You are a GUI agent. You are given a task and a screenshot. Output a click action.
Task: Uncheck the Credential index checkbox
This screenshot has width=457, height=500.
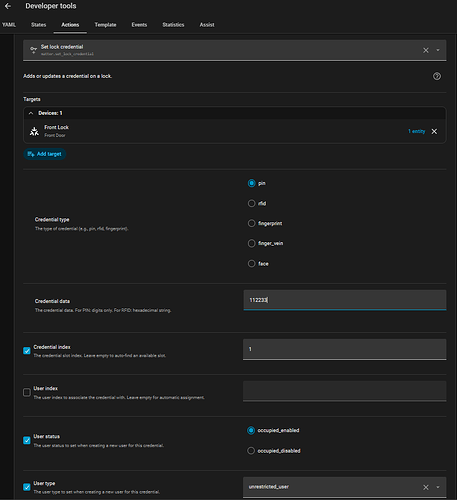coord(27,351)
